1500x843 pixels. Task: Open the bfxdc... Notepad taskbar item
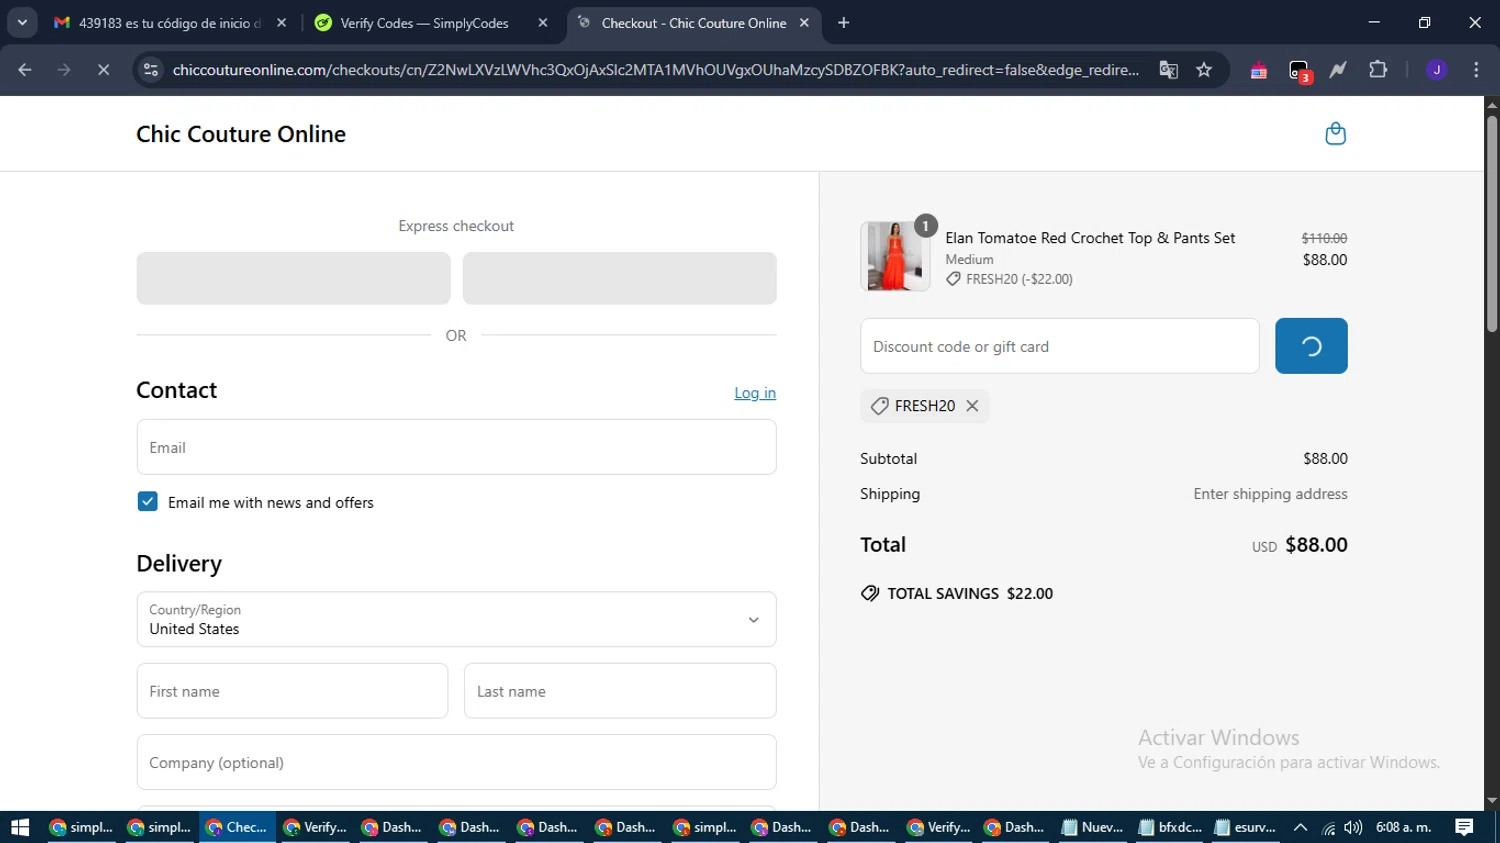[x=1170, y=827]
